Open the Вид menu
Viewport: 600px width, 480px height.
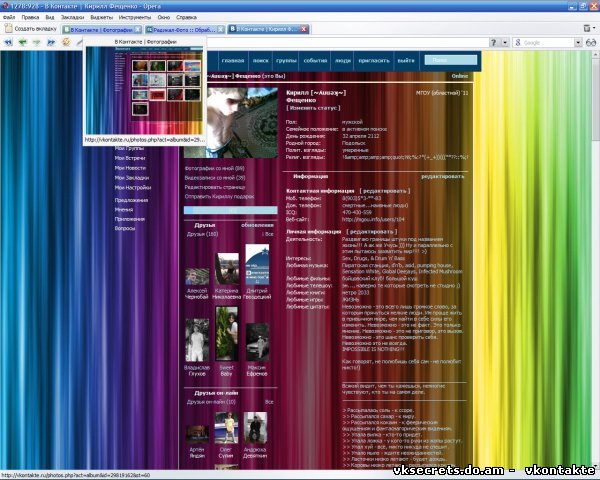[50, 18]
